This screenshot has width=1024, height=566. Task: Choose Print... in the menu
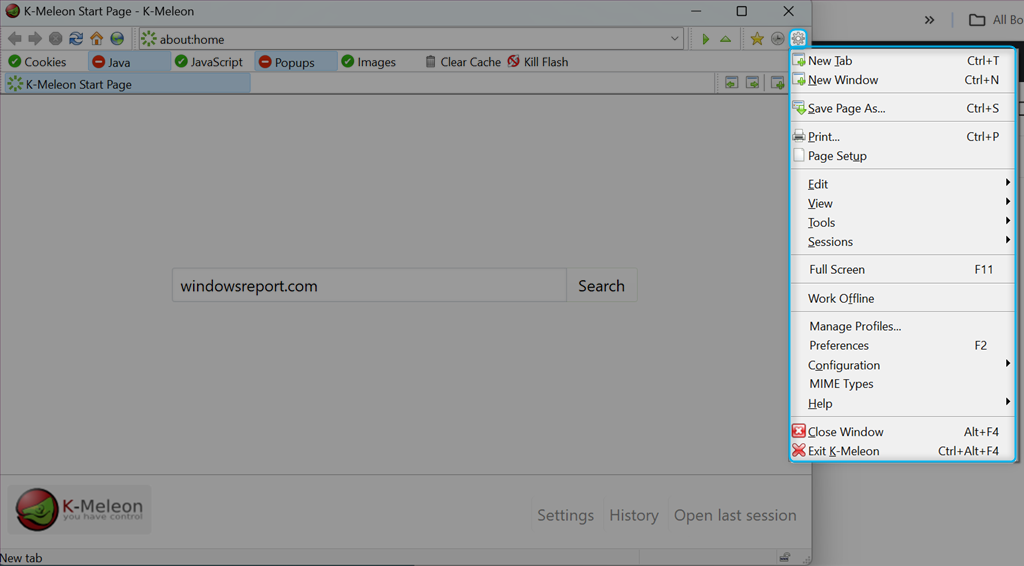[x=902, y=136]
